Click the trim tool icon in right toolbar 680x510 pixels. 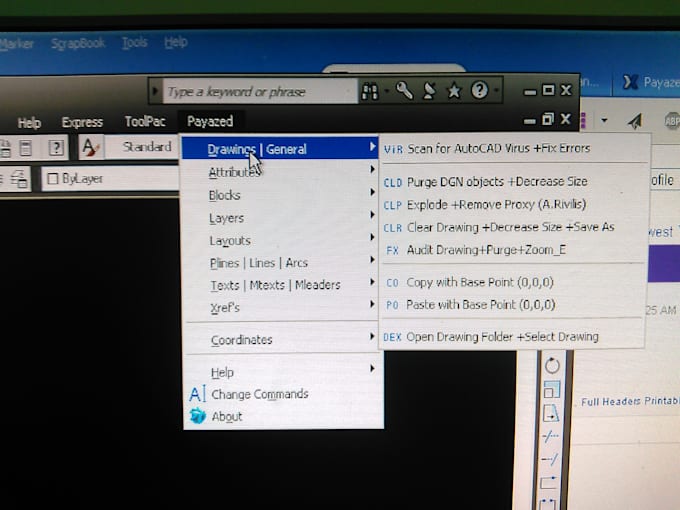click(x=550, y=436)
